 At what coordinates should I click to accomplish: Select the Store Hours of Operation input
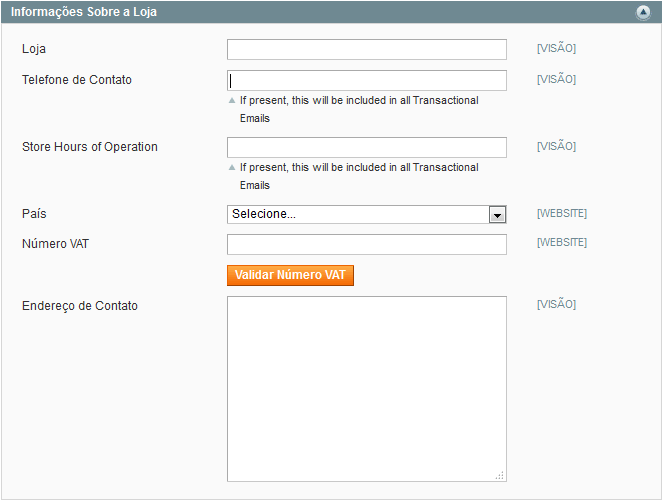[x=367, y=147]
